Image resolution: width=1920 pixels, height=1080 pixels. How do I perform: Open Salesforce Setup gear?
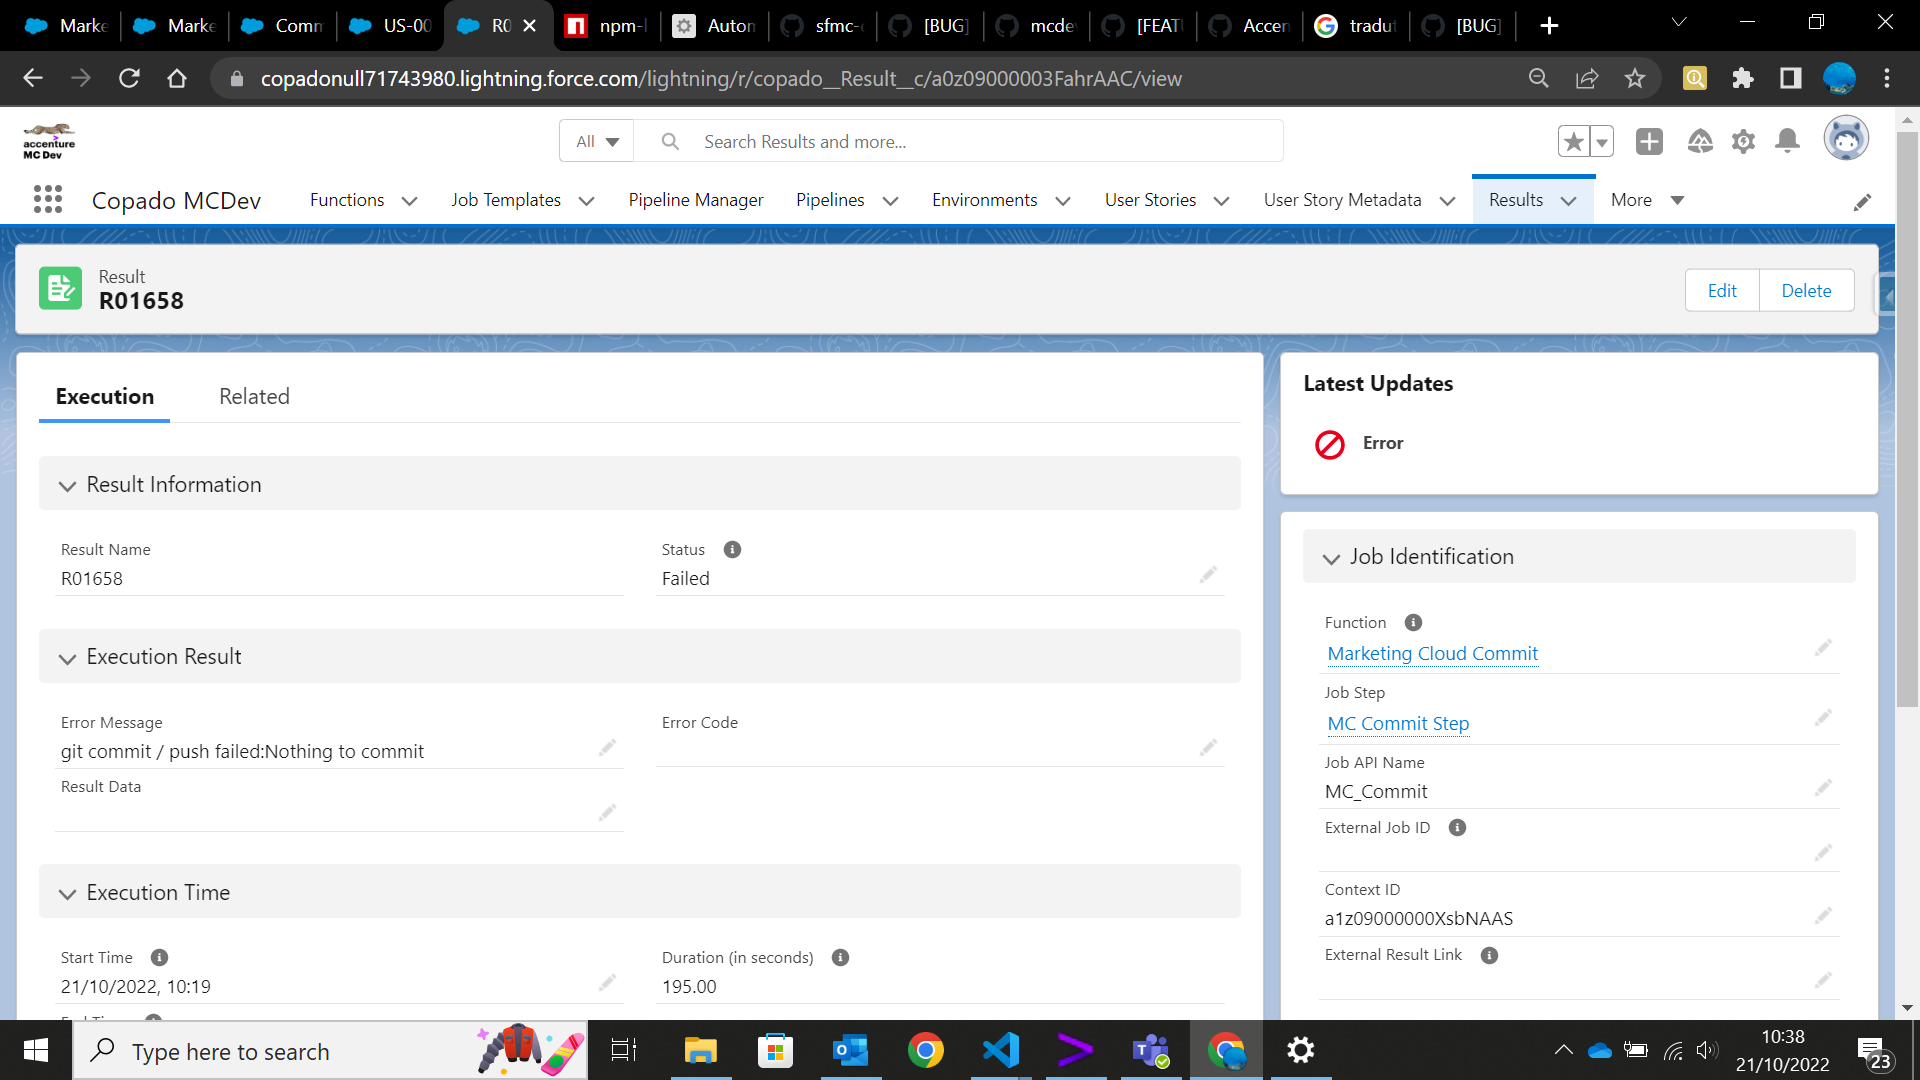1744,141
